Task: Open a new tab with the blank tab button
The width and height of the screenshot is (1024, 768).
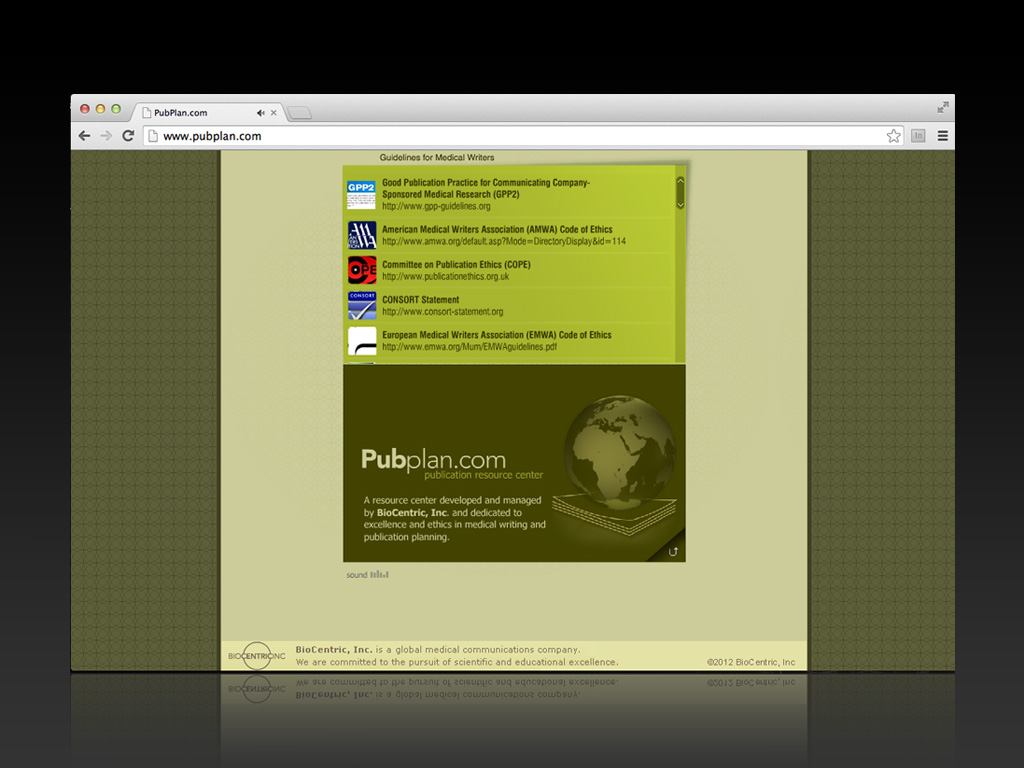Action: [x=299, y=113]
